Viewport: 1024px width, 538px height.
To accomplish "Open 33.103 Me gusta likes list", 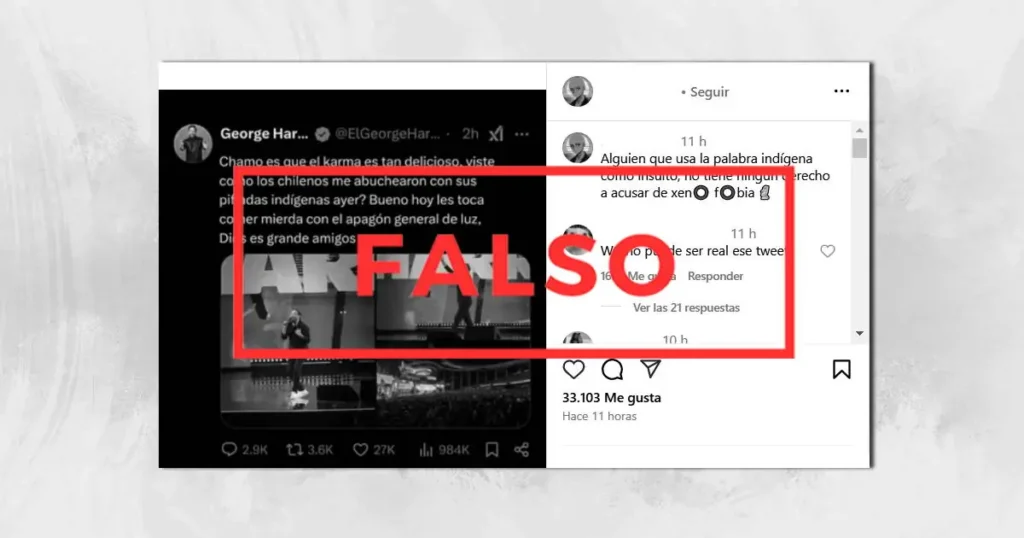I will point(611,398).
